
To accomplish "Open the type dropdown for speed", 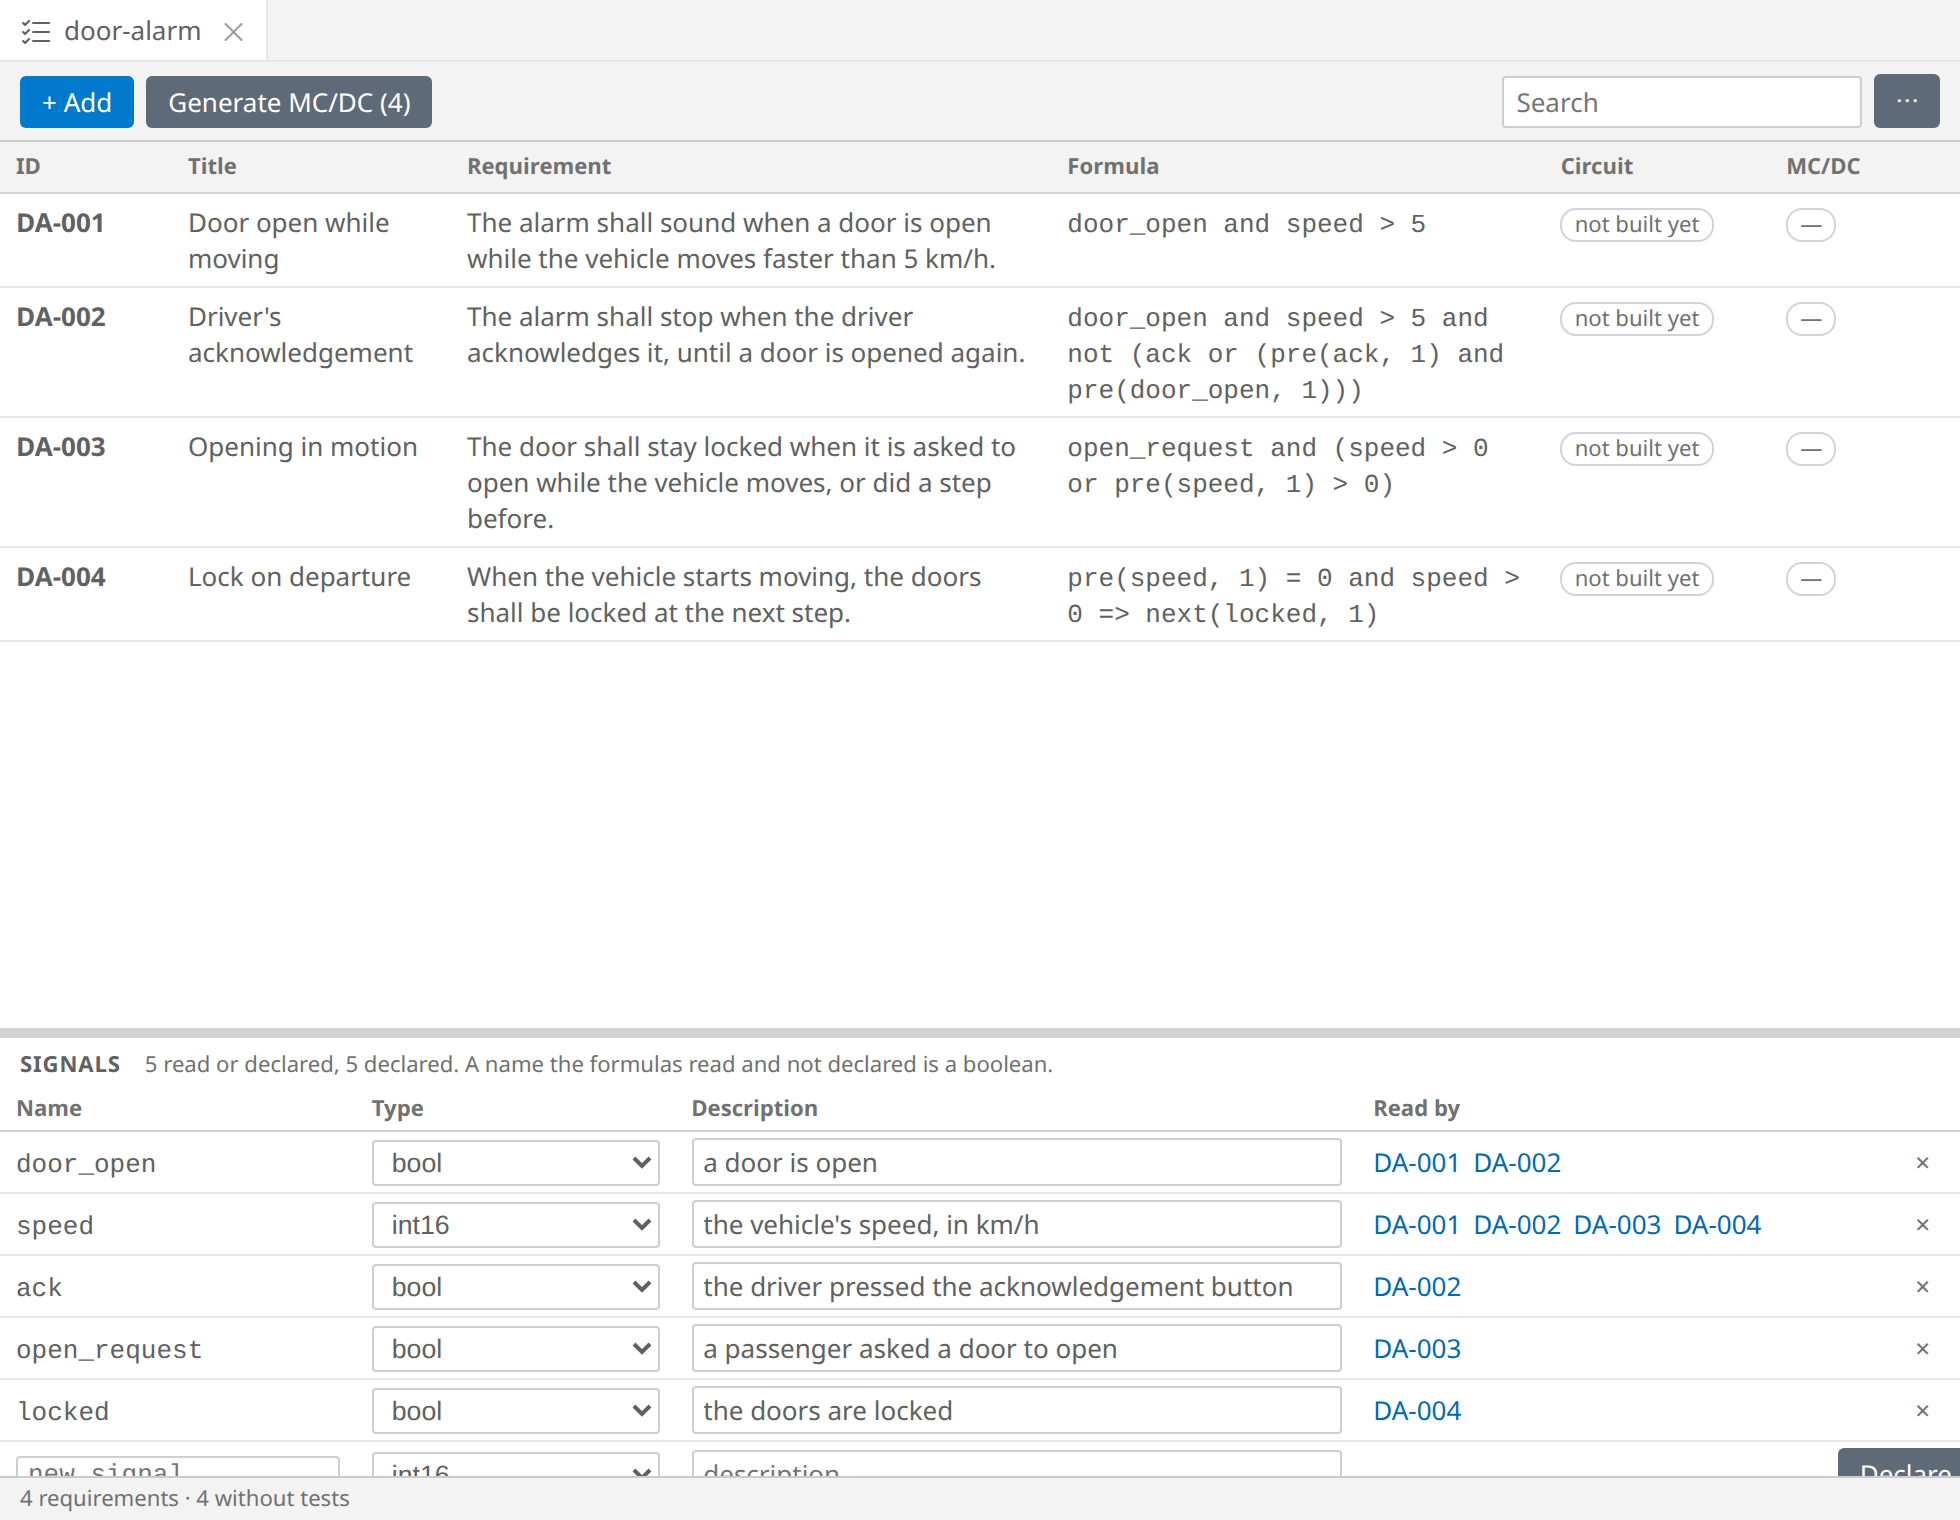I will point(516,1225).
